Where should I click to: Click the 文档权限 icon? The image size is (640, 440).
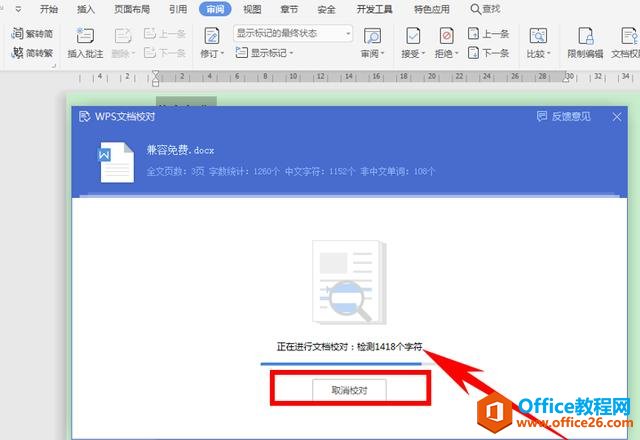pos(629,36)
